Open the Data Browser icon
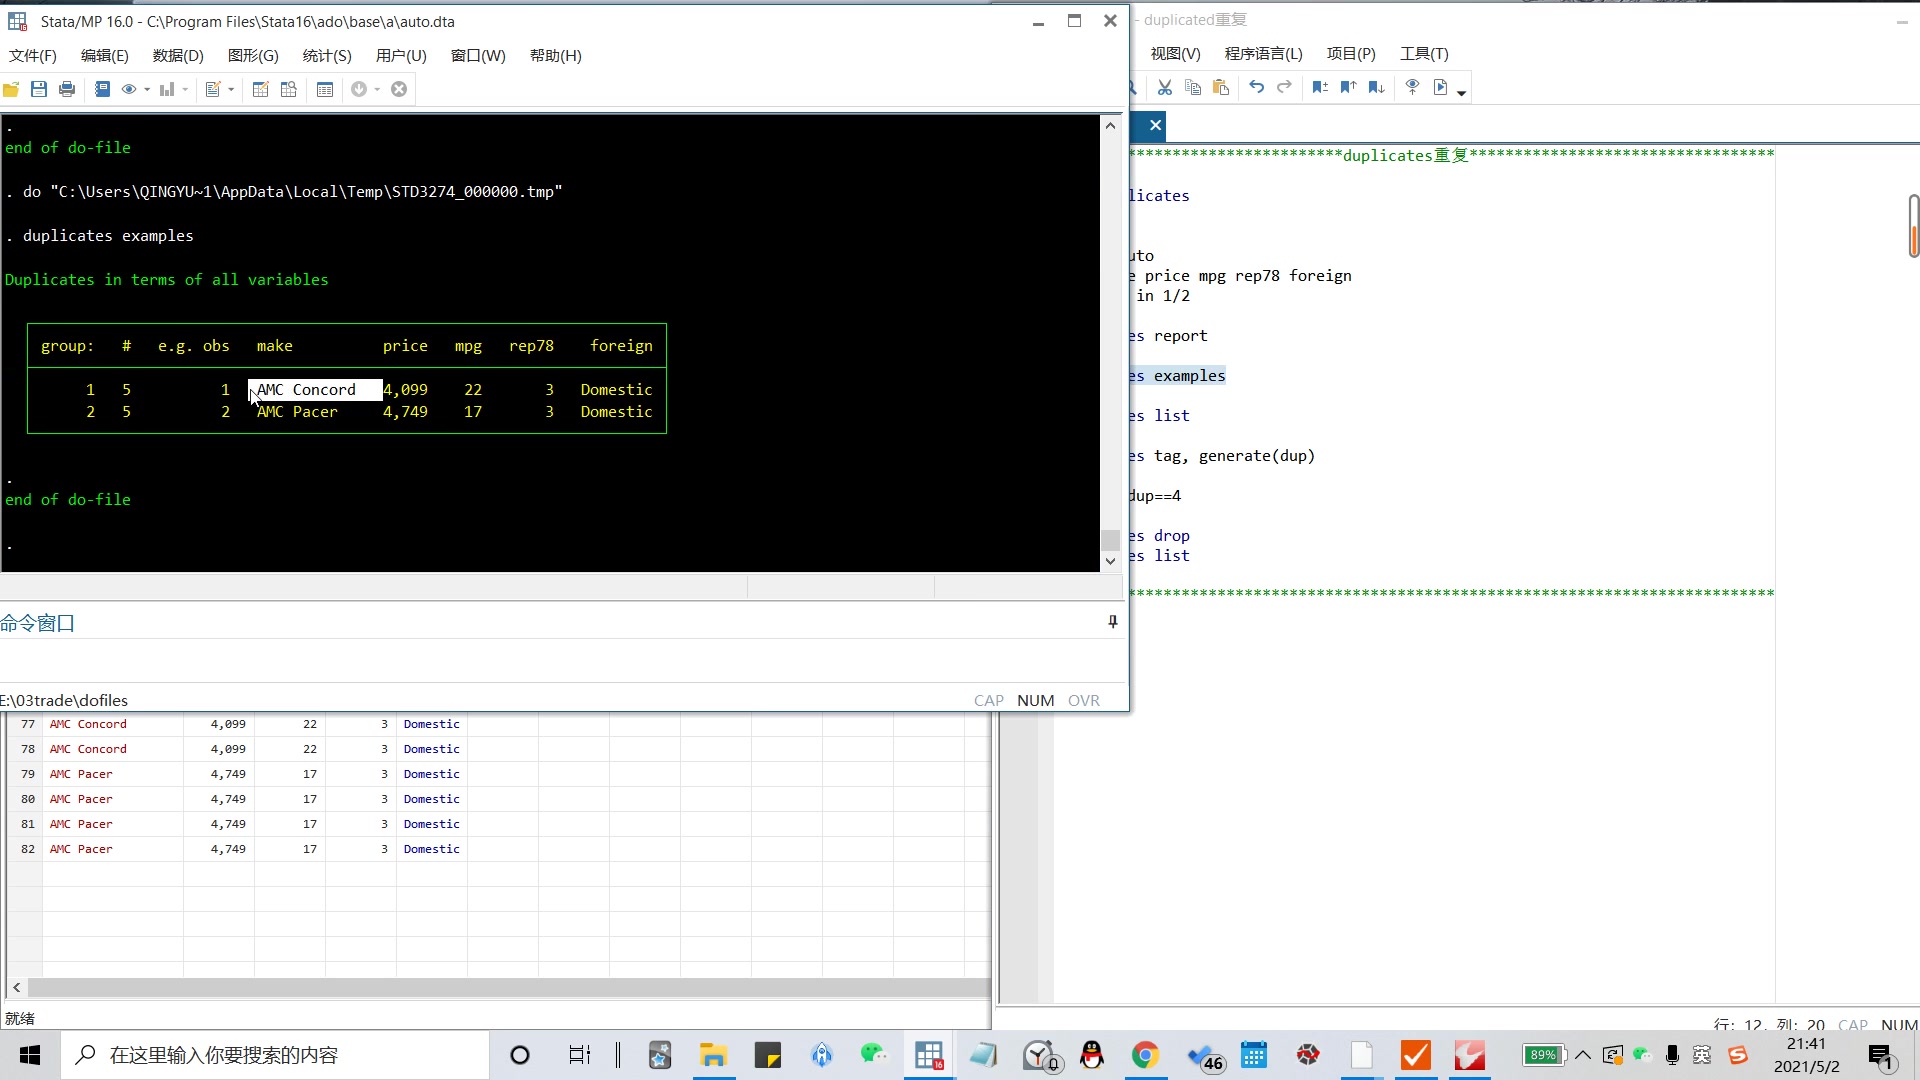Viewport: 1920px width, 1080px height. click(289, 89)
